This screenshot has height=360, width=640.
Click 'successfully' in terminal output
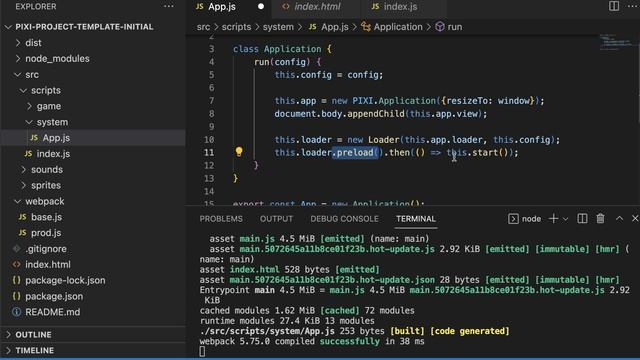point(349,341)
